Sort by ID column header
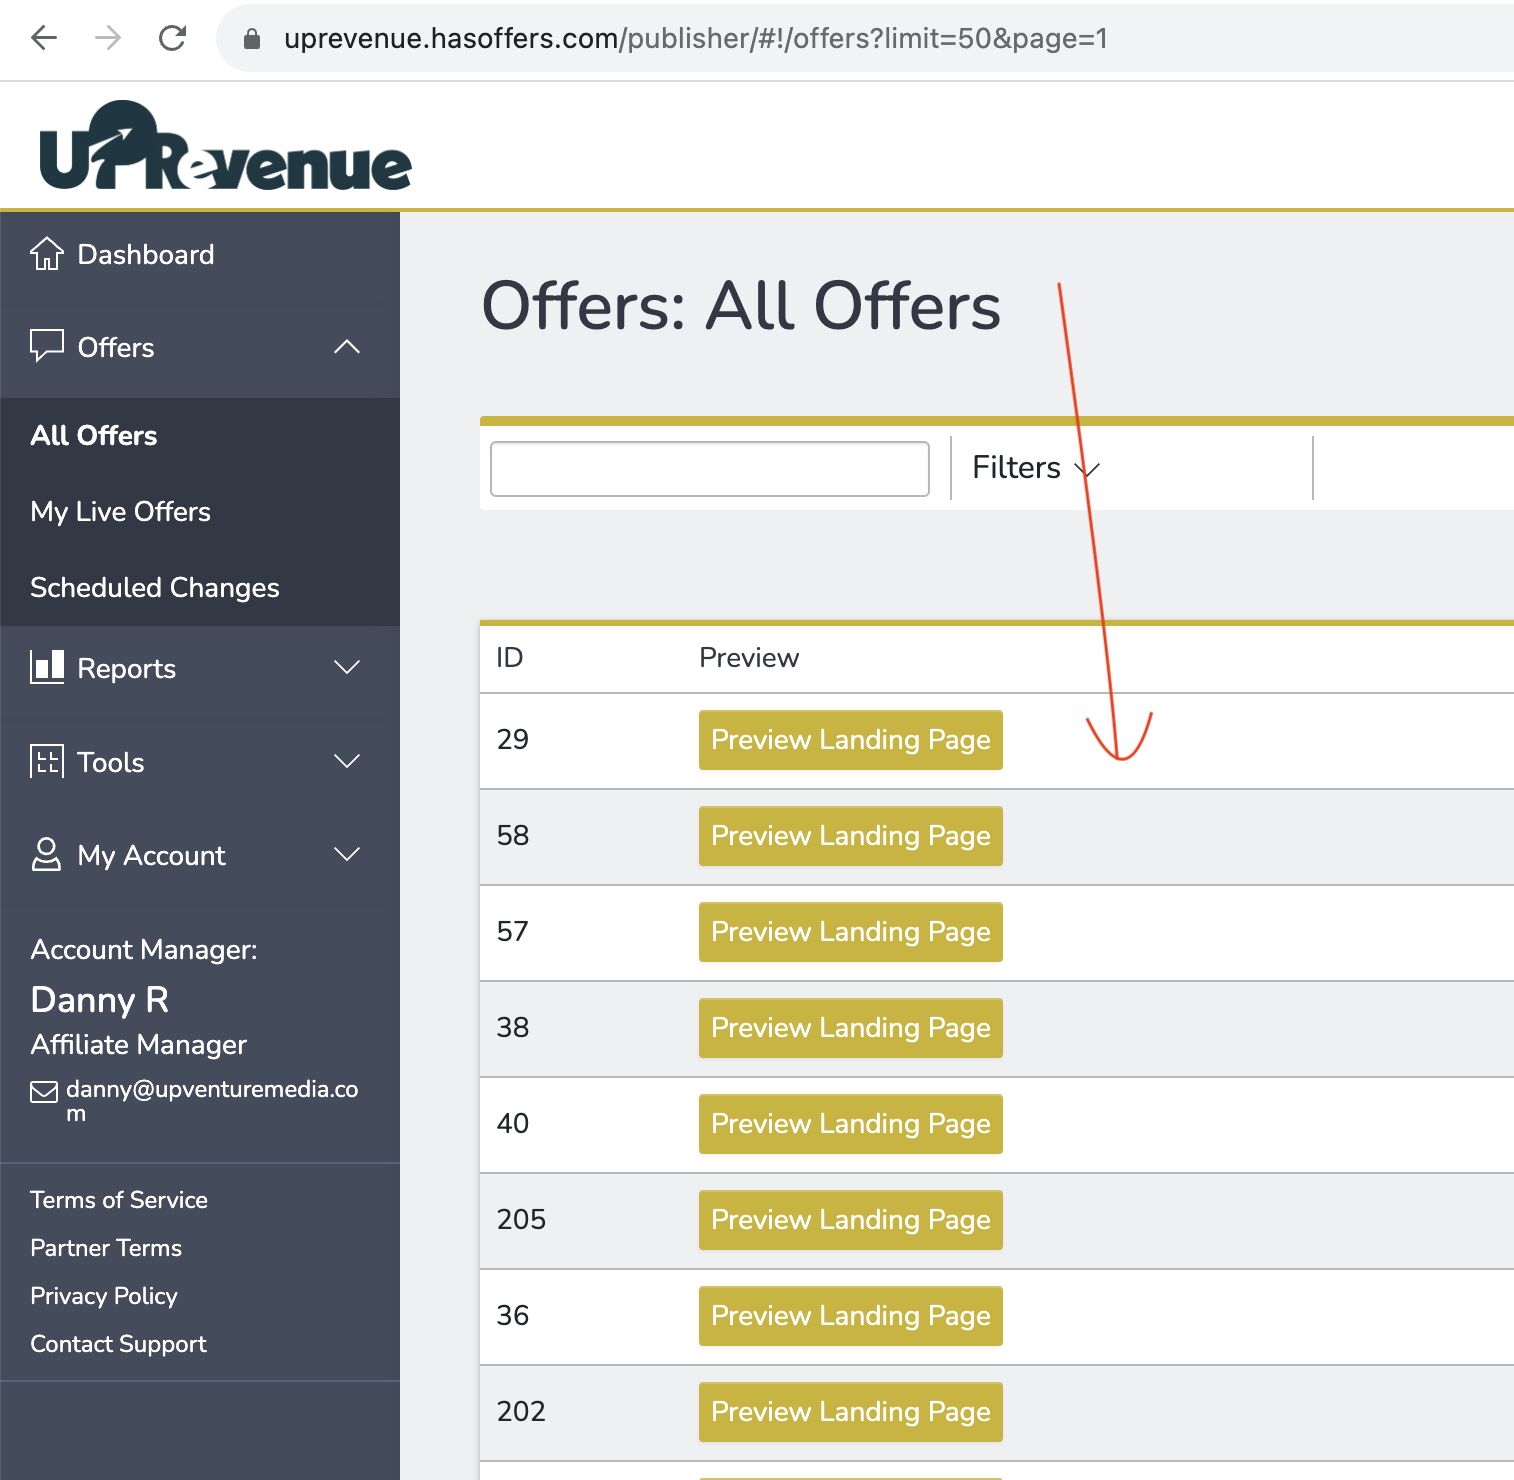Viewport: 1514px width, 1480px height. click(x=510, y=657)
